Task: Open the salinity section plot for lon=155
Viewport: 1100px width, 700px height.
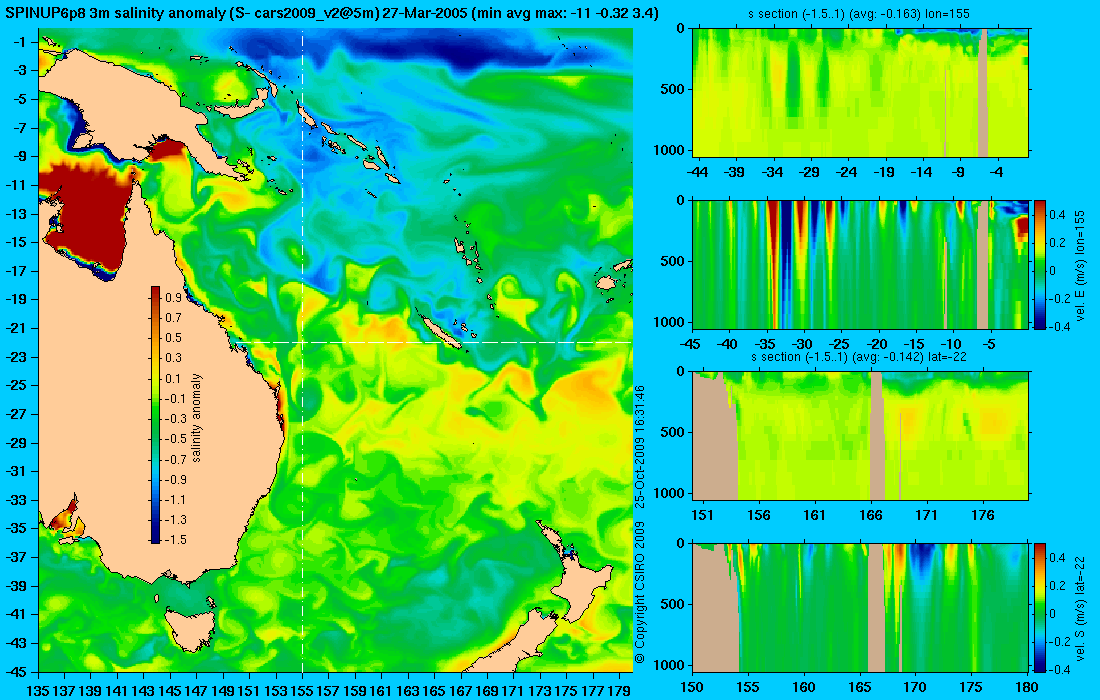Action: click(861, 93)
